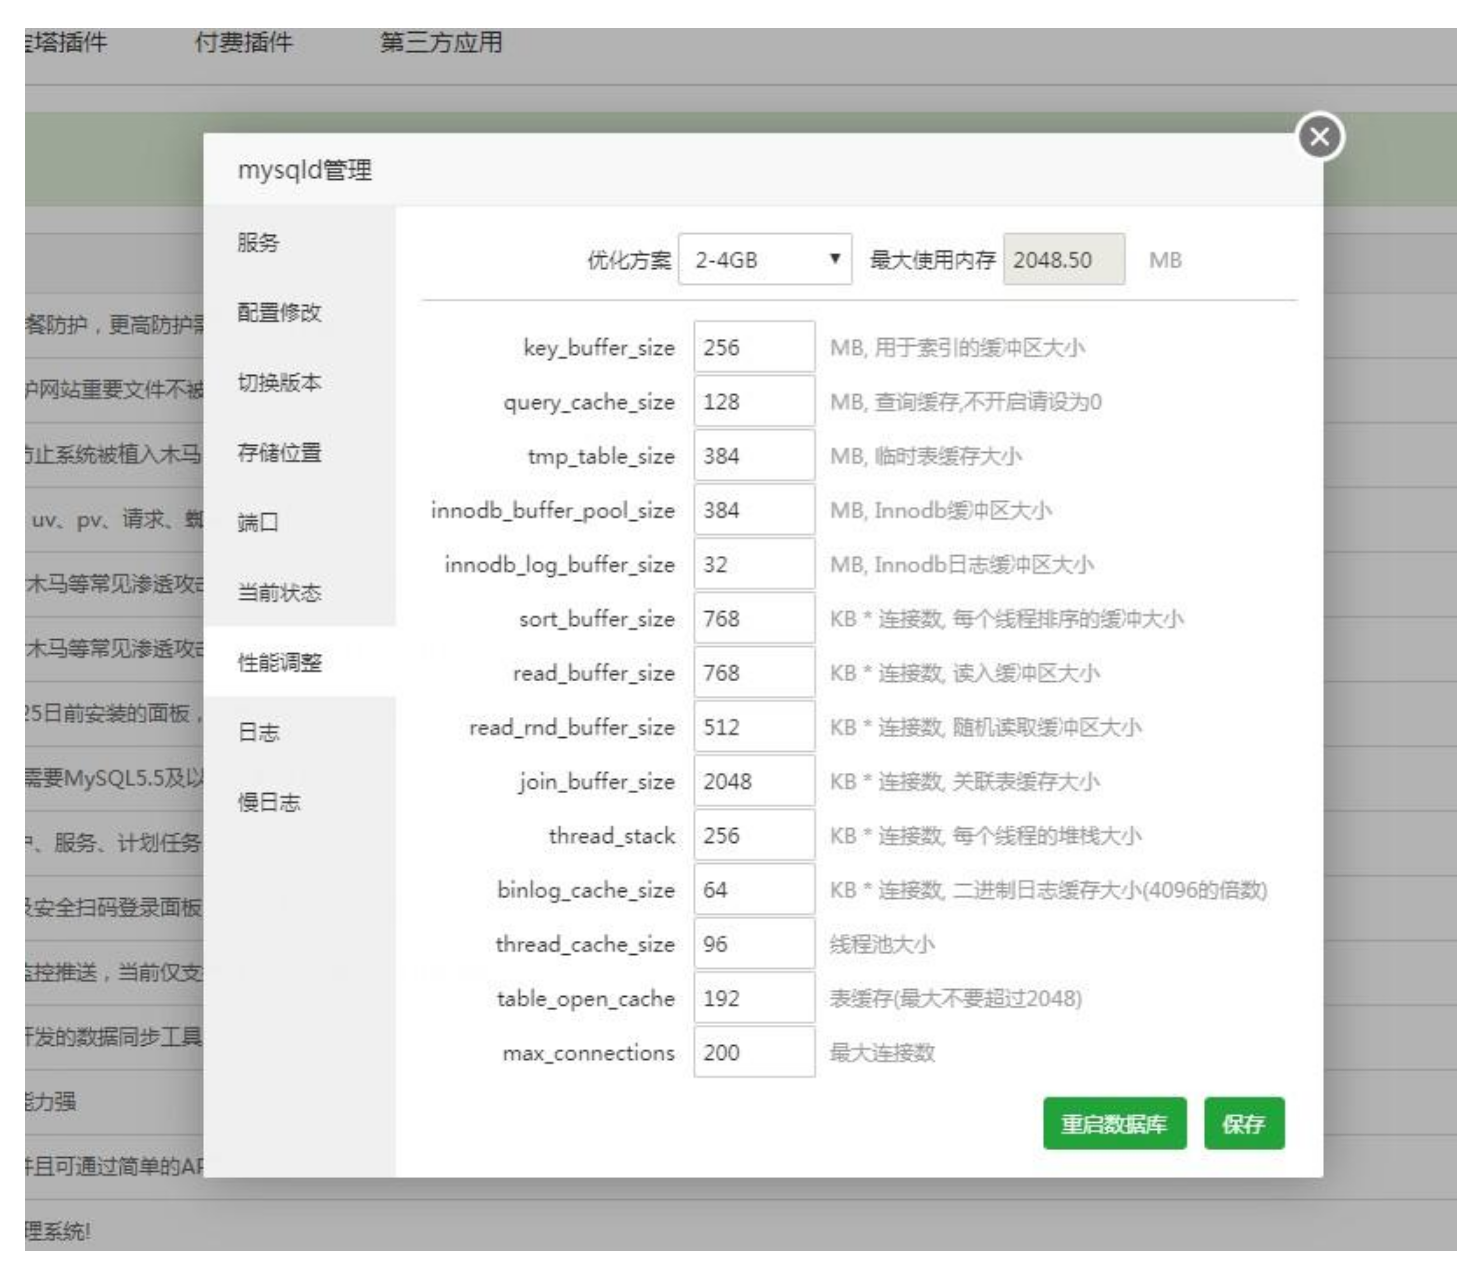Select the 切换版本 tab
Viewport: 1457px width, 1264px height.
pos(279,383)
